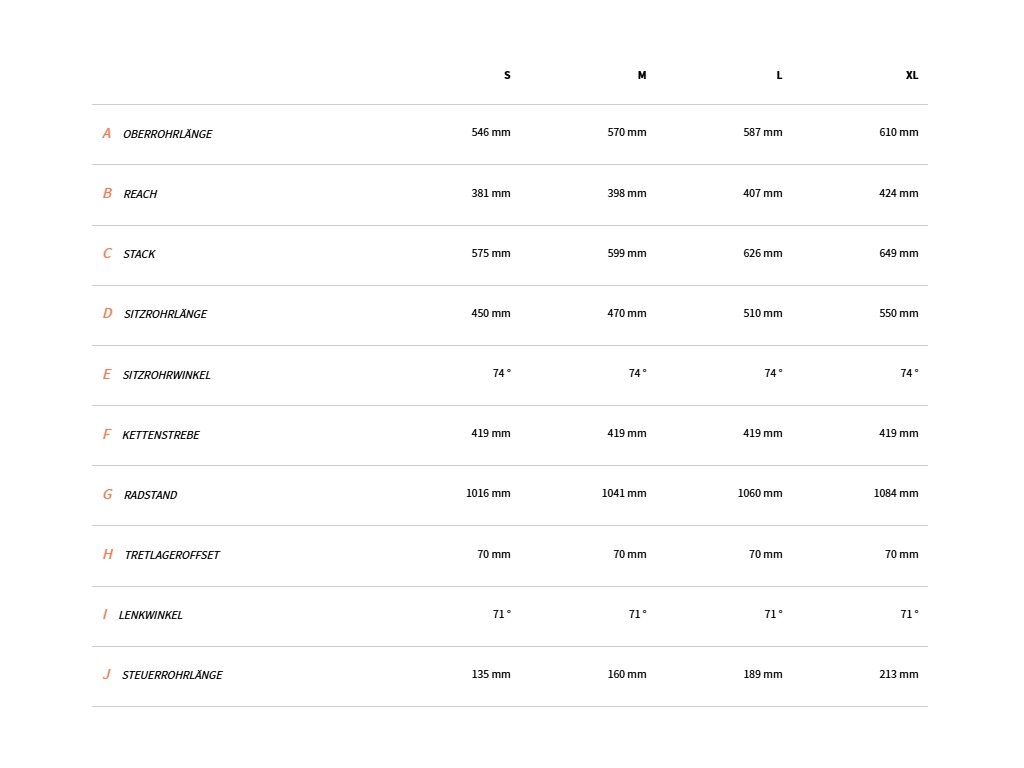Click the REACH row label
The width and height of the screenshot is (1024, 768).
click(140, 194)
